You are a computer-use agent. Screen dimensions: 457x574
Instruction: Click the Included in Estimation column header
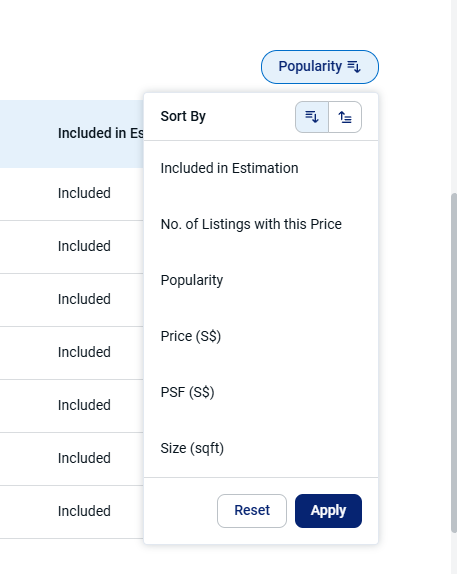coord(101,133)
